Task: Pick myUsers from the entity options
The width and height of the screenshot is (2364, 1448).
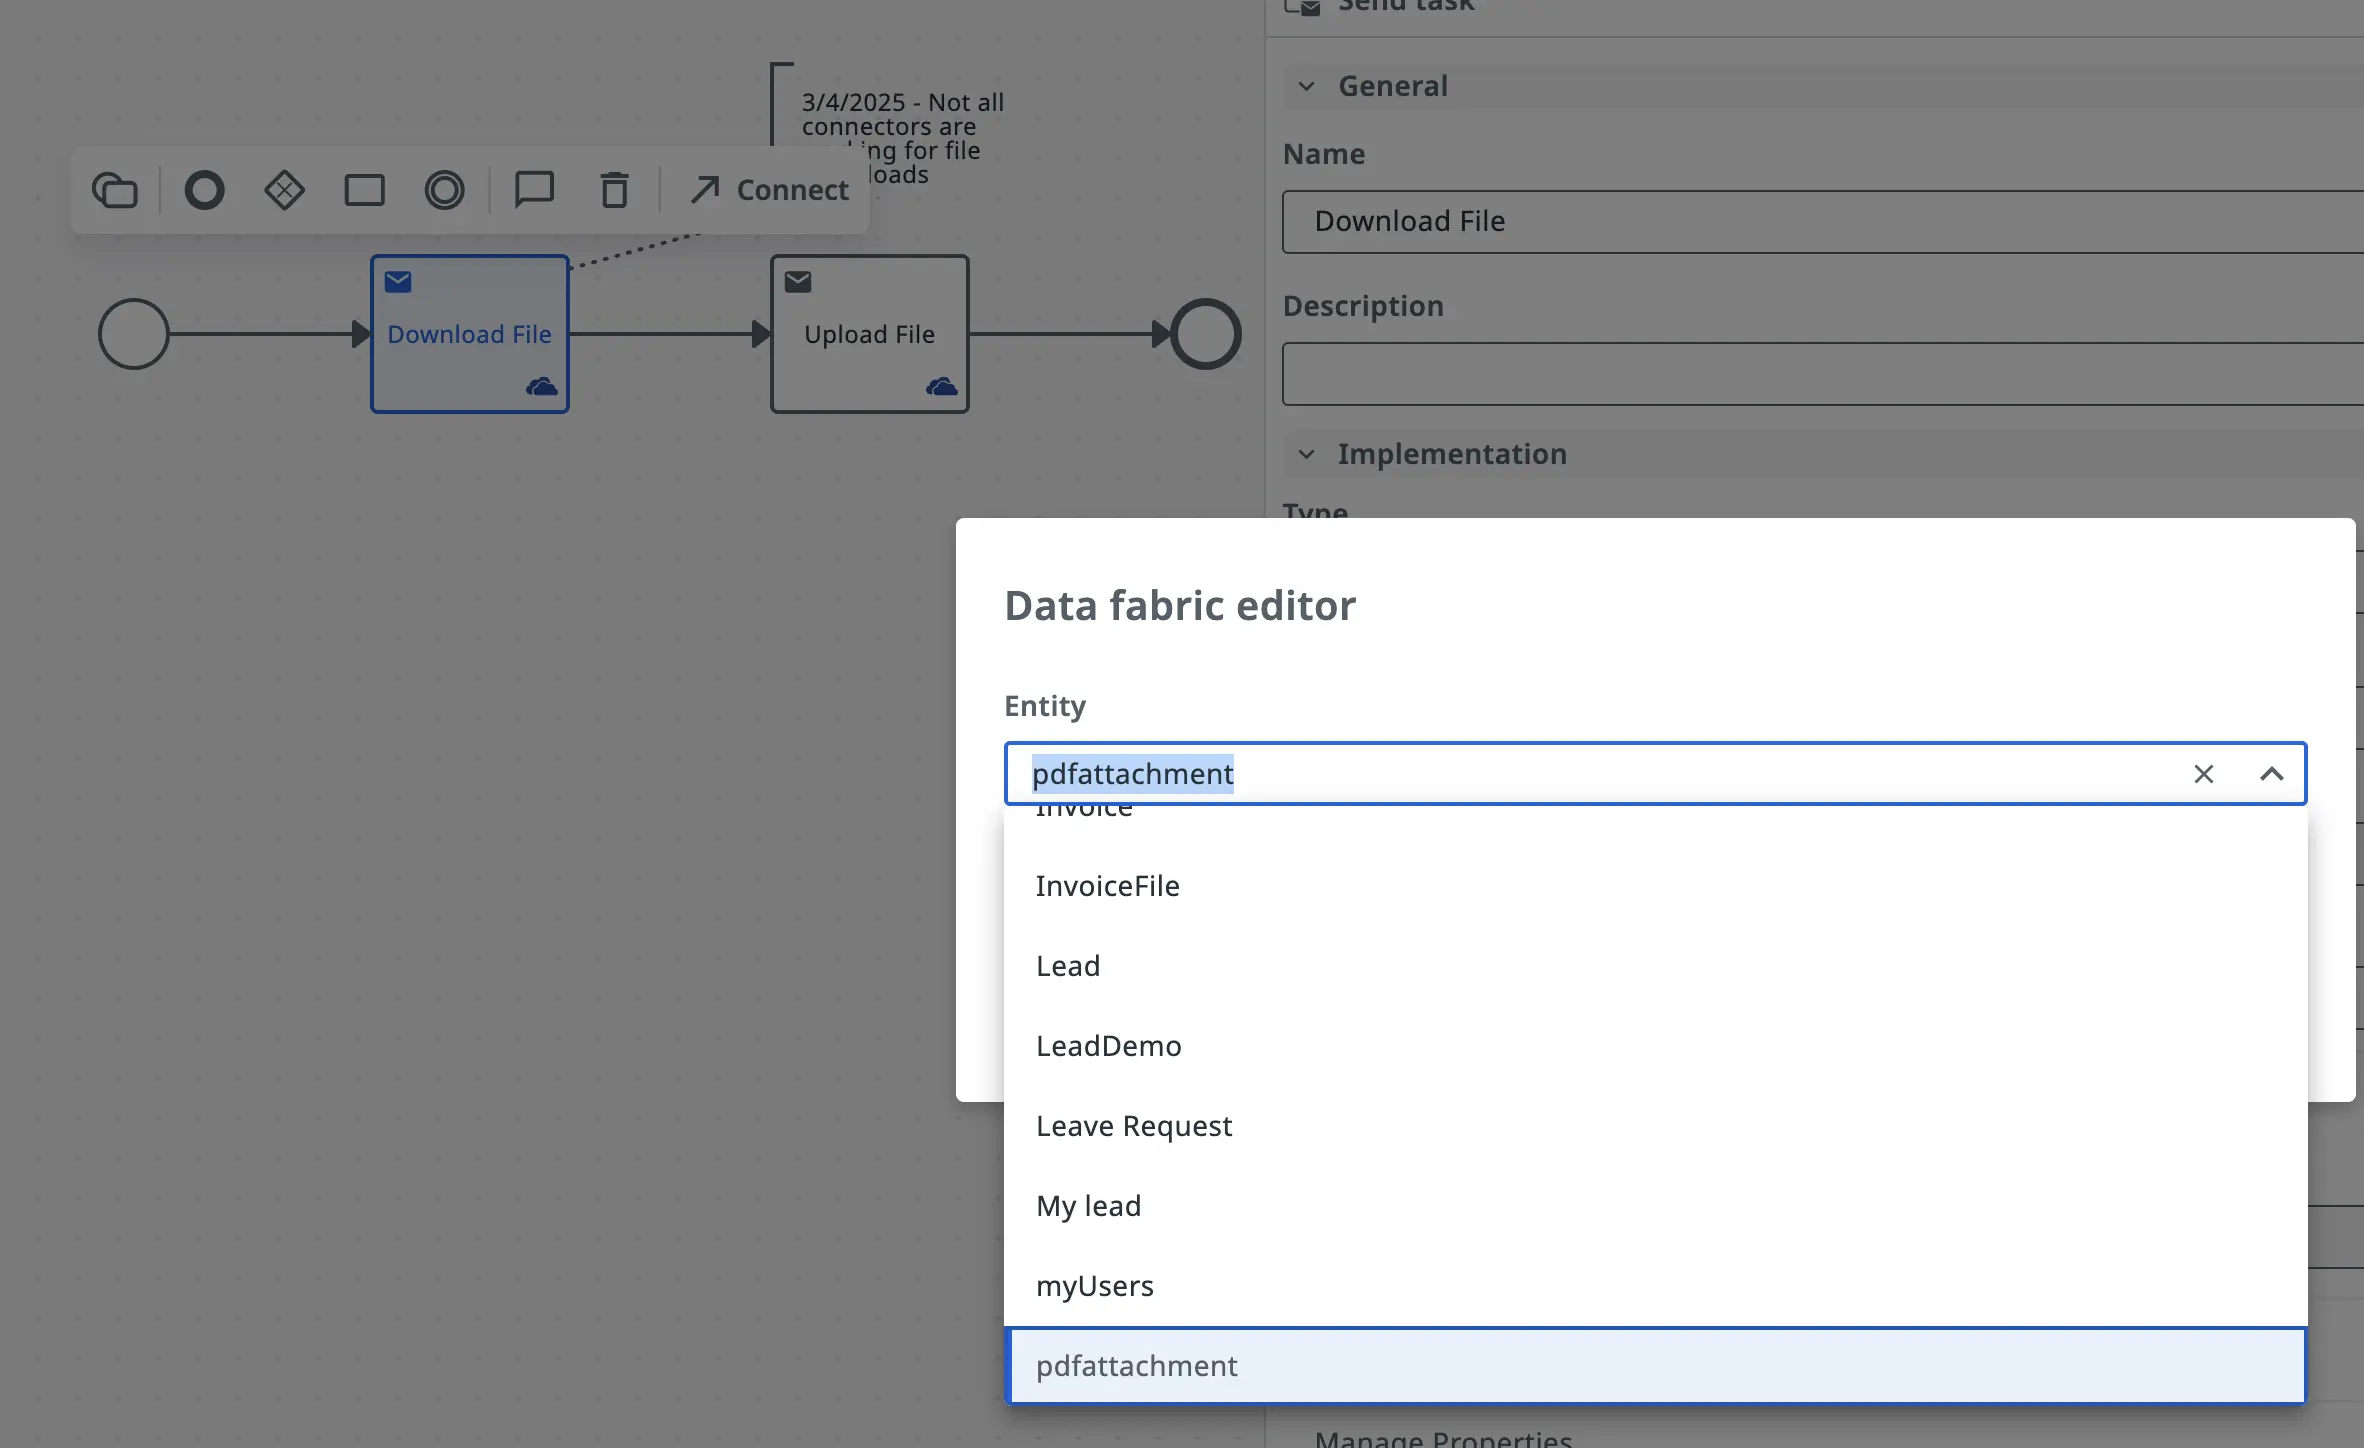Action: [1094, 1285]
